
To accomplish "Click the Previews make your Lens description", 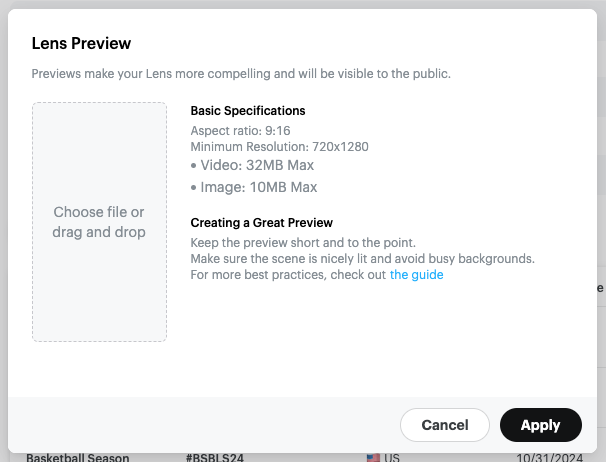I will [241, 74].
